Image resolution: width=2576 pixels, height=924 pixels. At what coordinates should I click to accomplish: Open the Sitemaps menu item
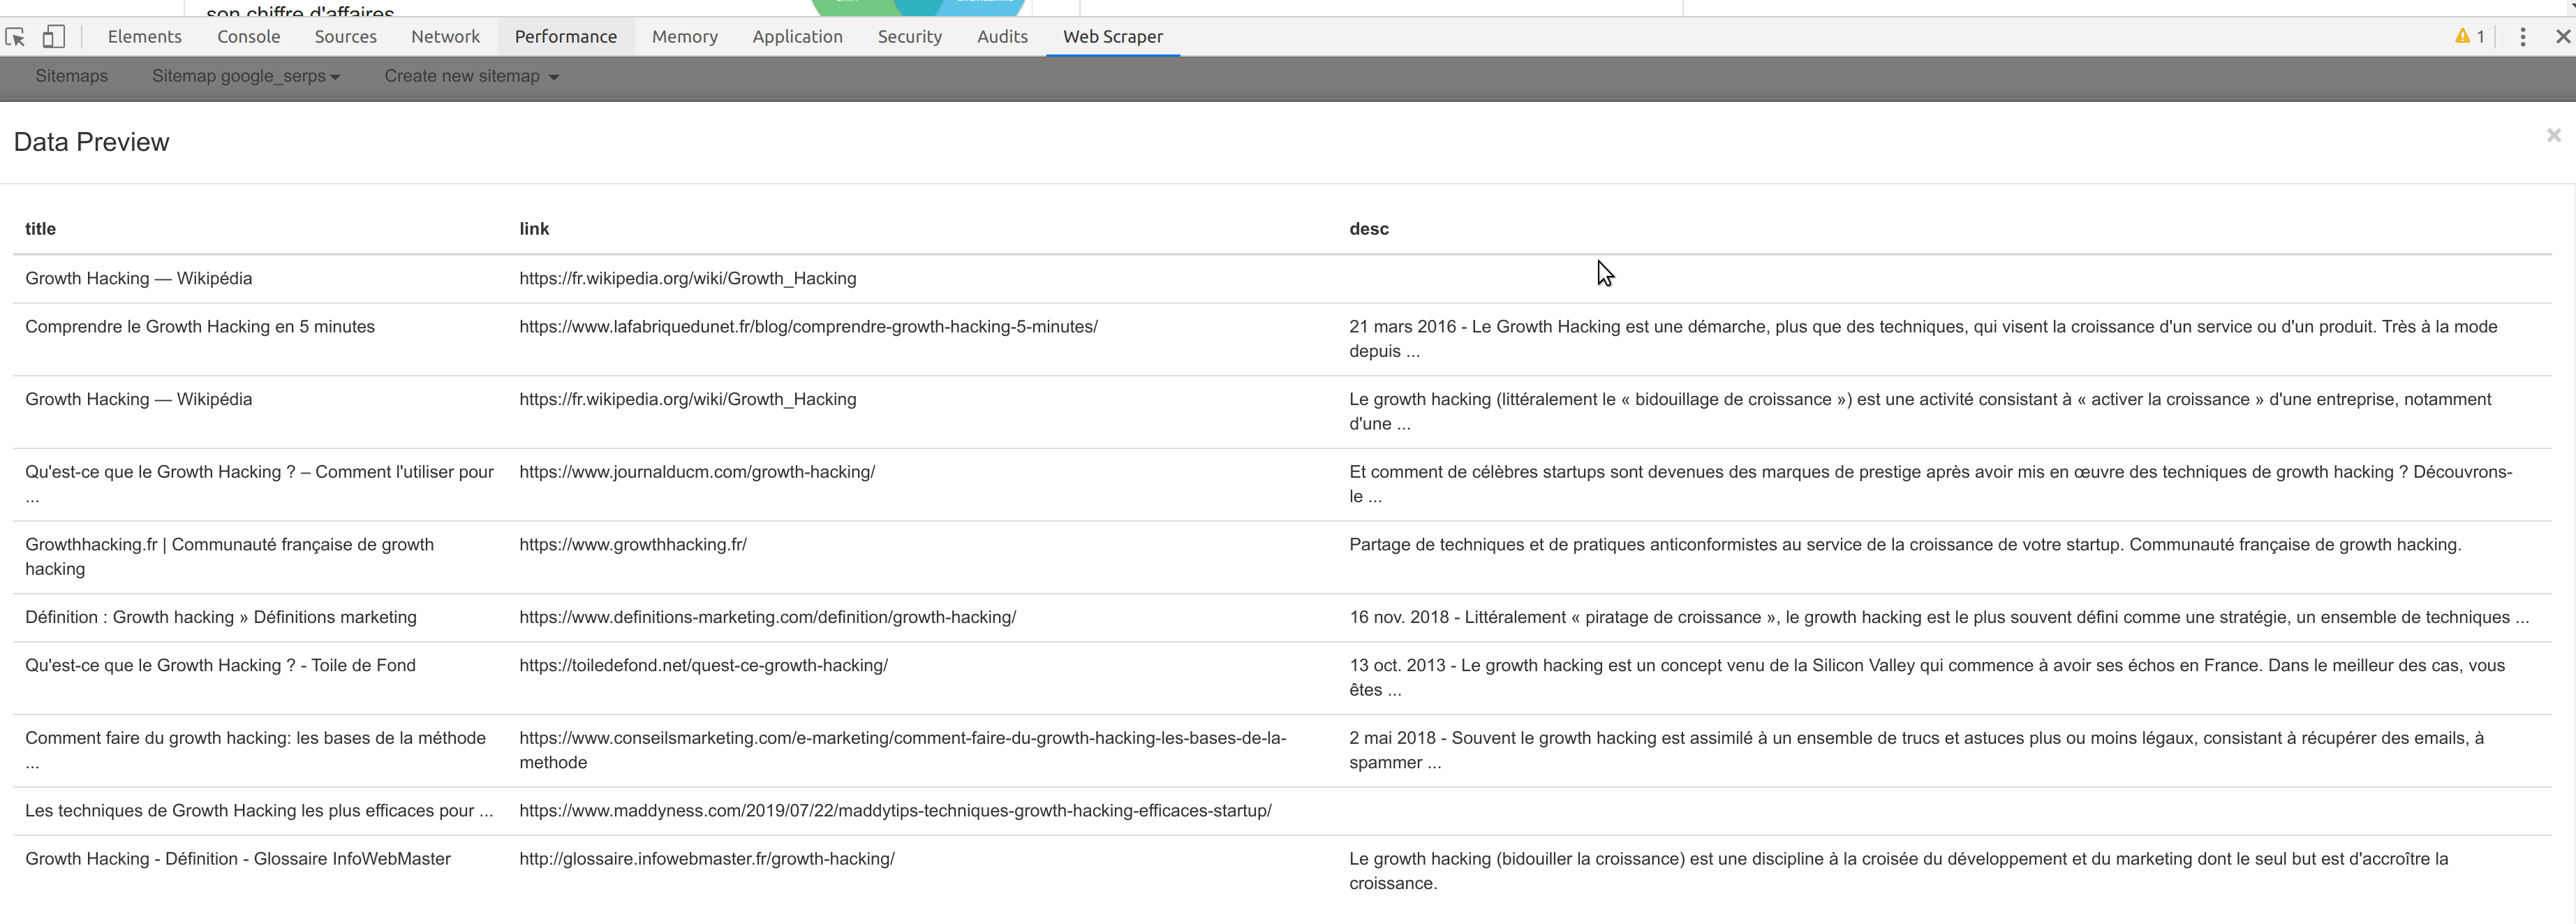click(x=72, y=76)
